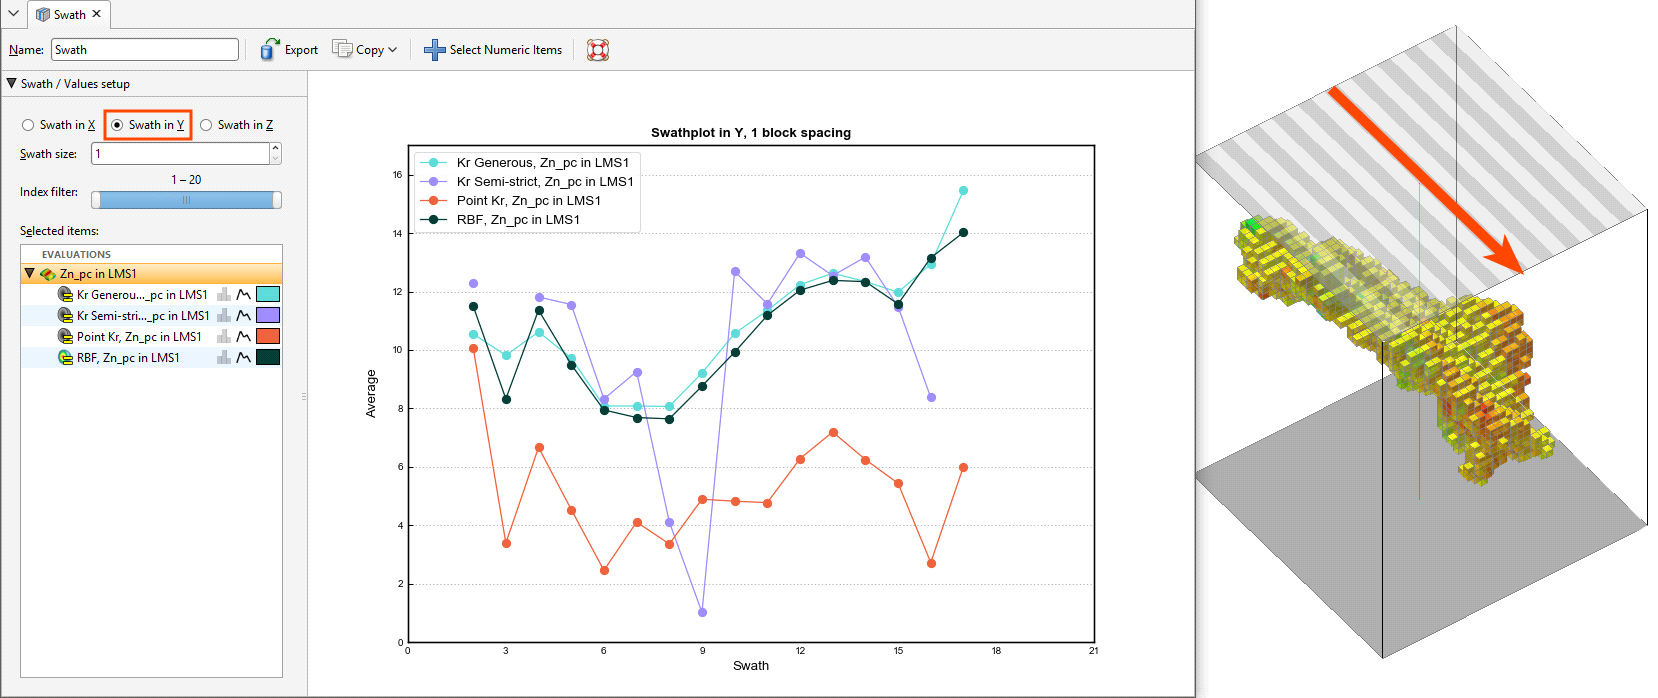Select the Swath in Y radio button
This screenshot has width=1658, height=698.
[x=118, y=125]
